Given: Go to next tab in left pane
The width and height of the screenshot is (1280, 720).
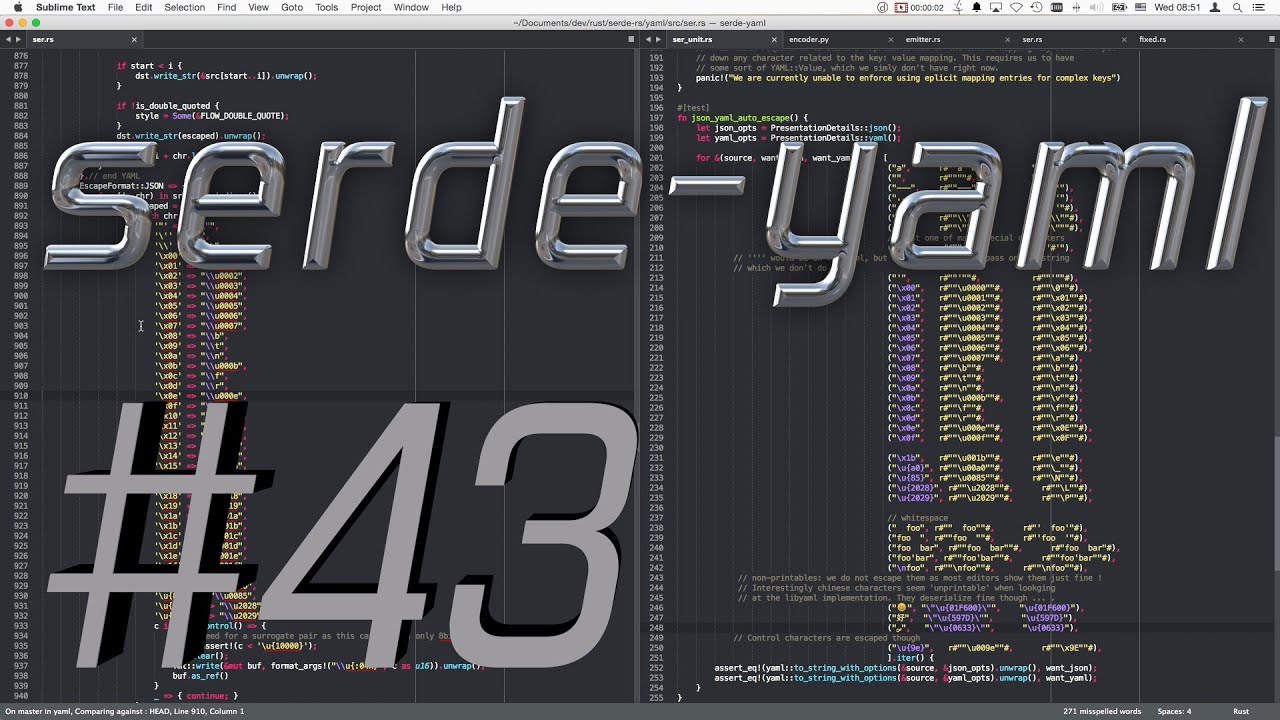Looking at the screenshot, I should pos(20,39).
